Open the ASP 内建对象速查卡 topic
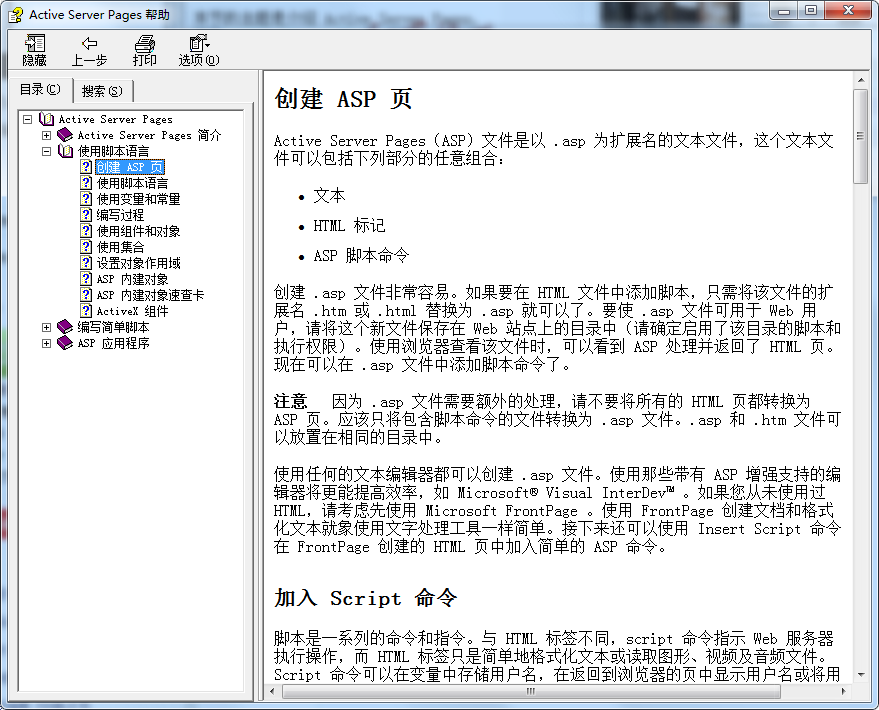 [x=150, y=295]
